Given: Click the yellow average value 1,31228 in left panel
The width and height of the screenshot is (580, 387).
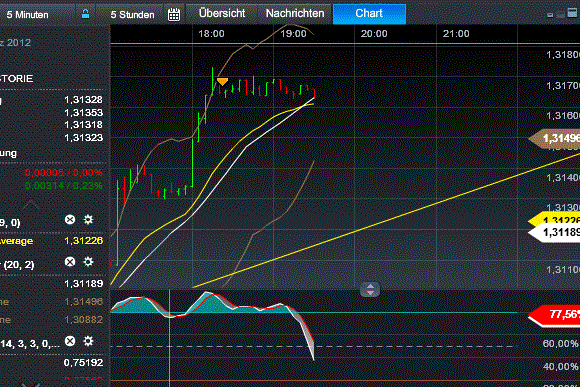Looking at the screenshot, I should (x=83, y=241).
